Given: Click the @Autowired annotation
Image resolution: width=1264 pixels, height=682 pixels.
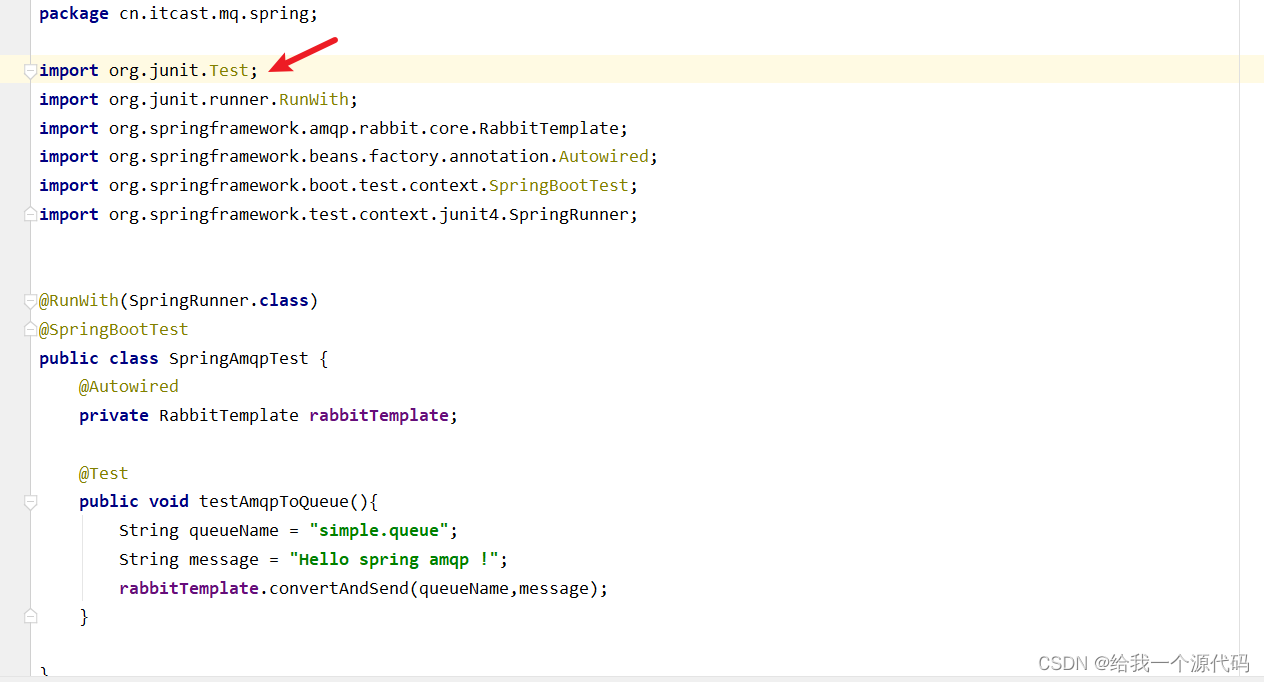Looking at the screenshot, I should 128,386.
